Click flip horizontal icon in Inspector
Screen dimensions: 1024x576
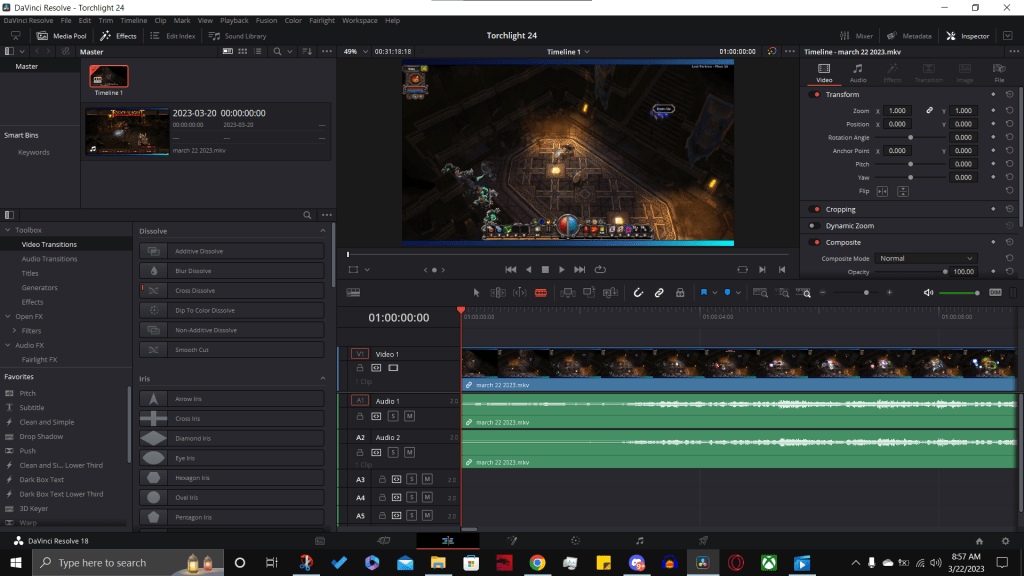[x=883, y=191]
